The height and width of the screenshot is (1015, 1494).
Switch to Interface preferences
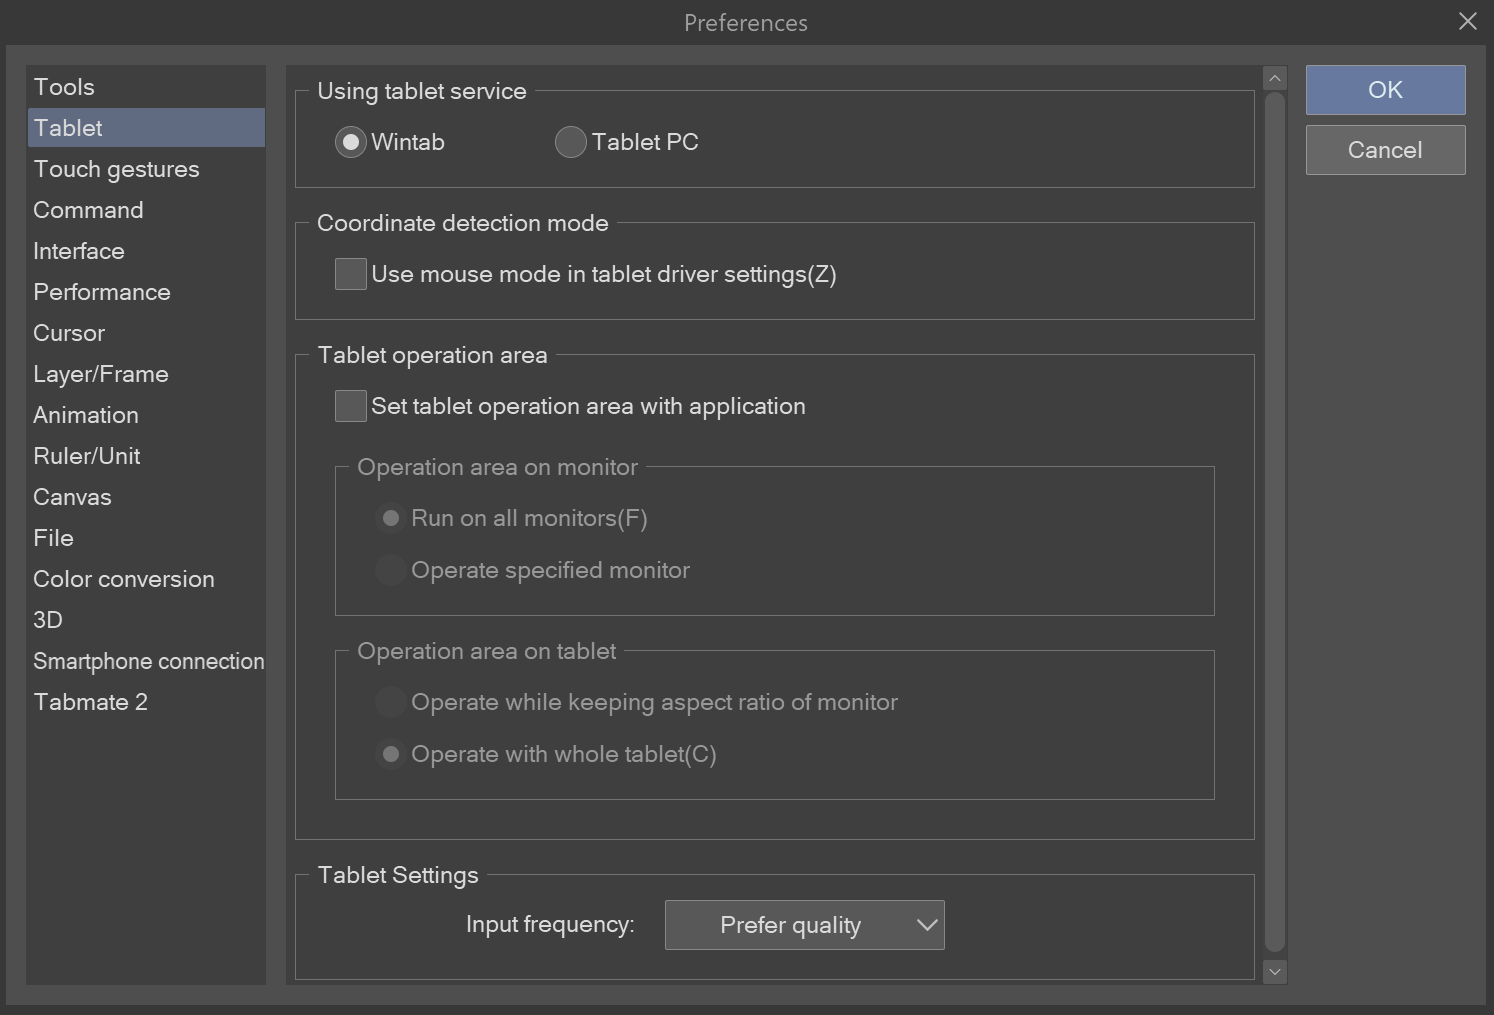point(146,251)
